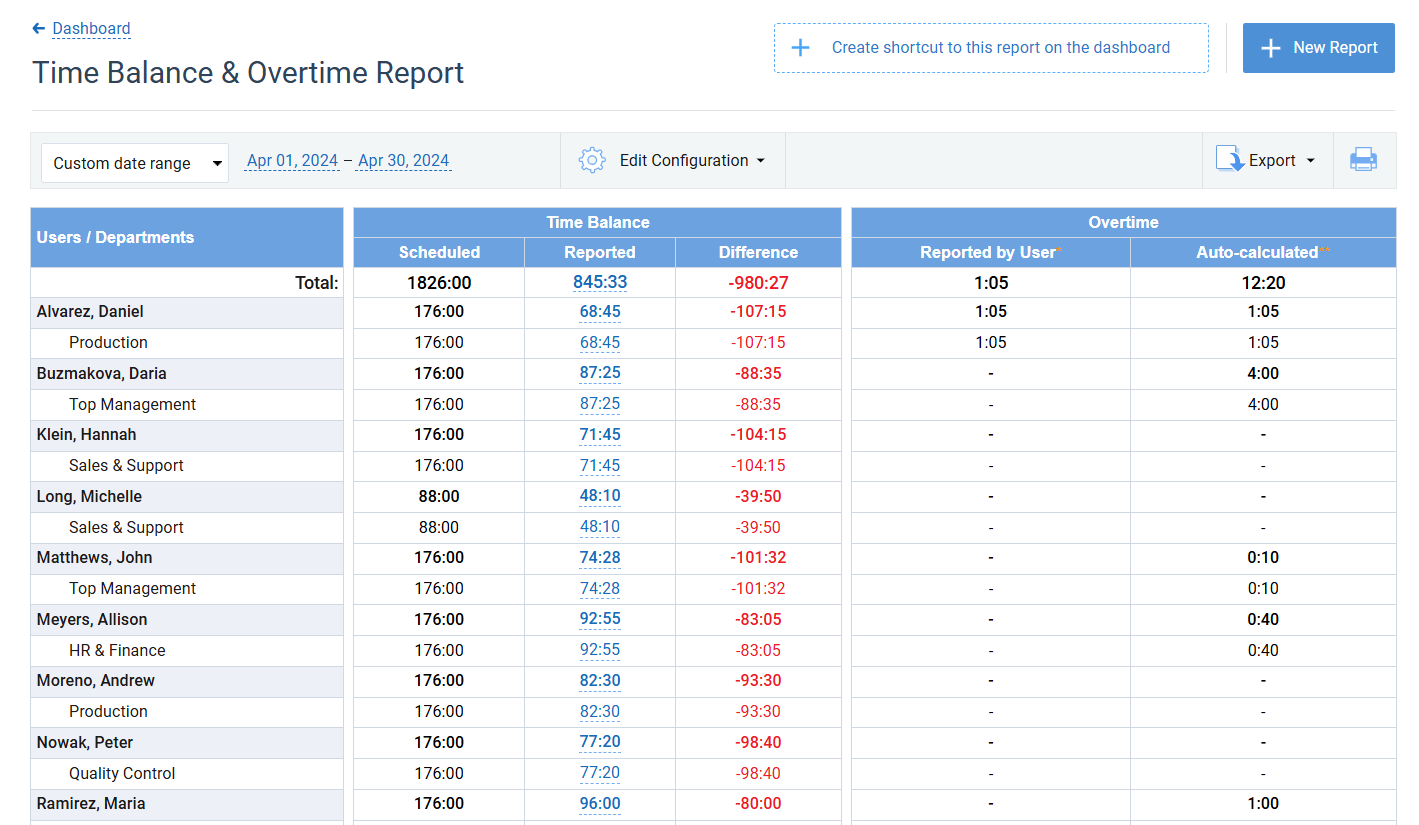Click the plus icon in New Report button

[1270, 48]
